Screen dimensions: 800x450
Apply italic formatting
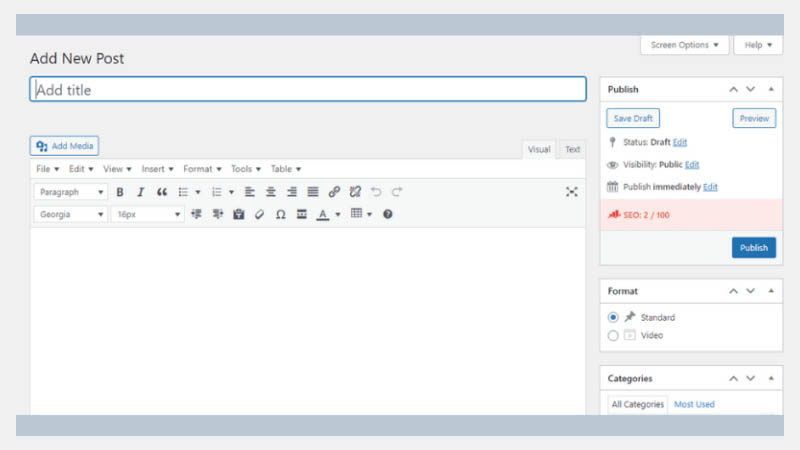coord(141,192)
